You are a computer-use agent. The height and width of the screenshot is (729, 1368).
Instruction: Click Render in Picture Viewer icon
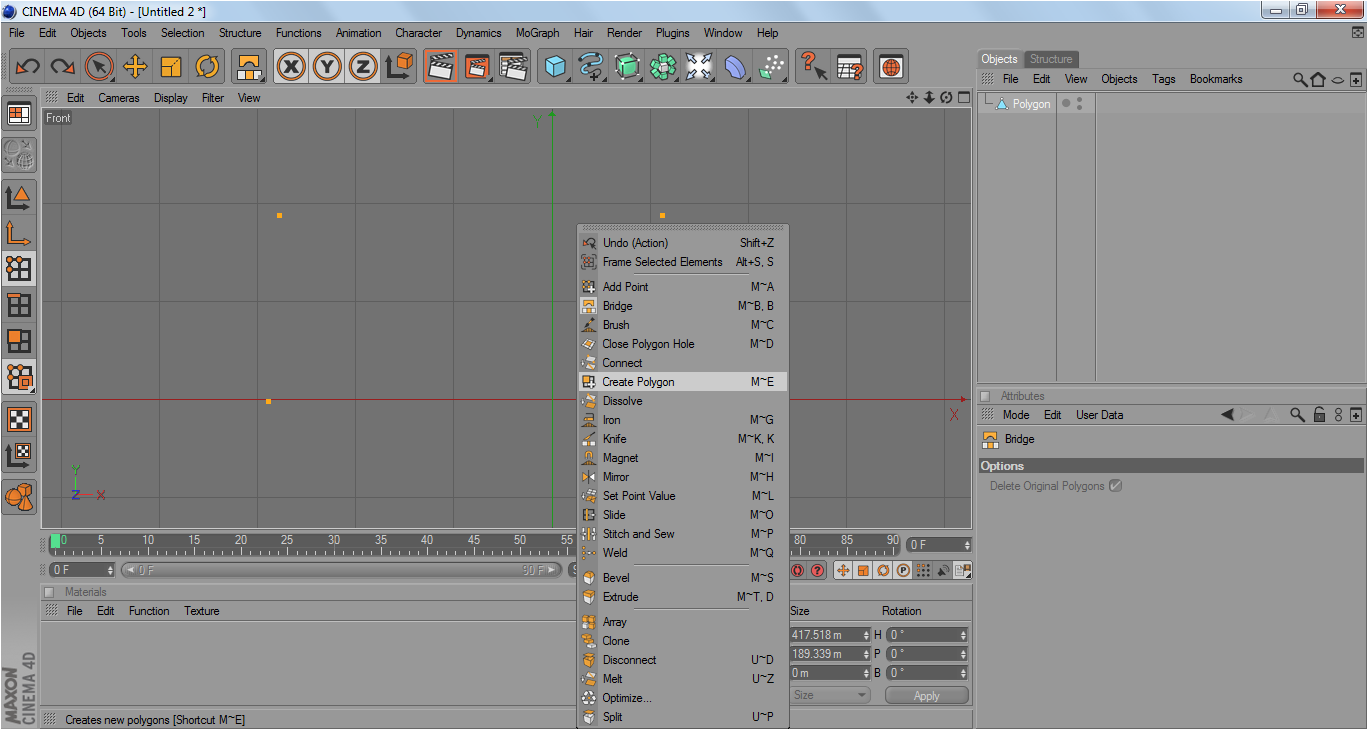point(477,67)
